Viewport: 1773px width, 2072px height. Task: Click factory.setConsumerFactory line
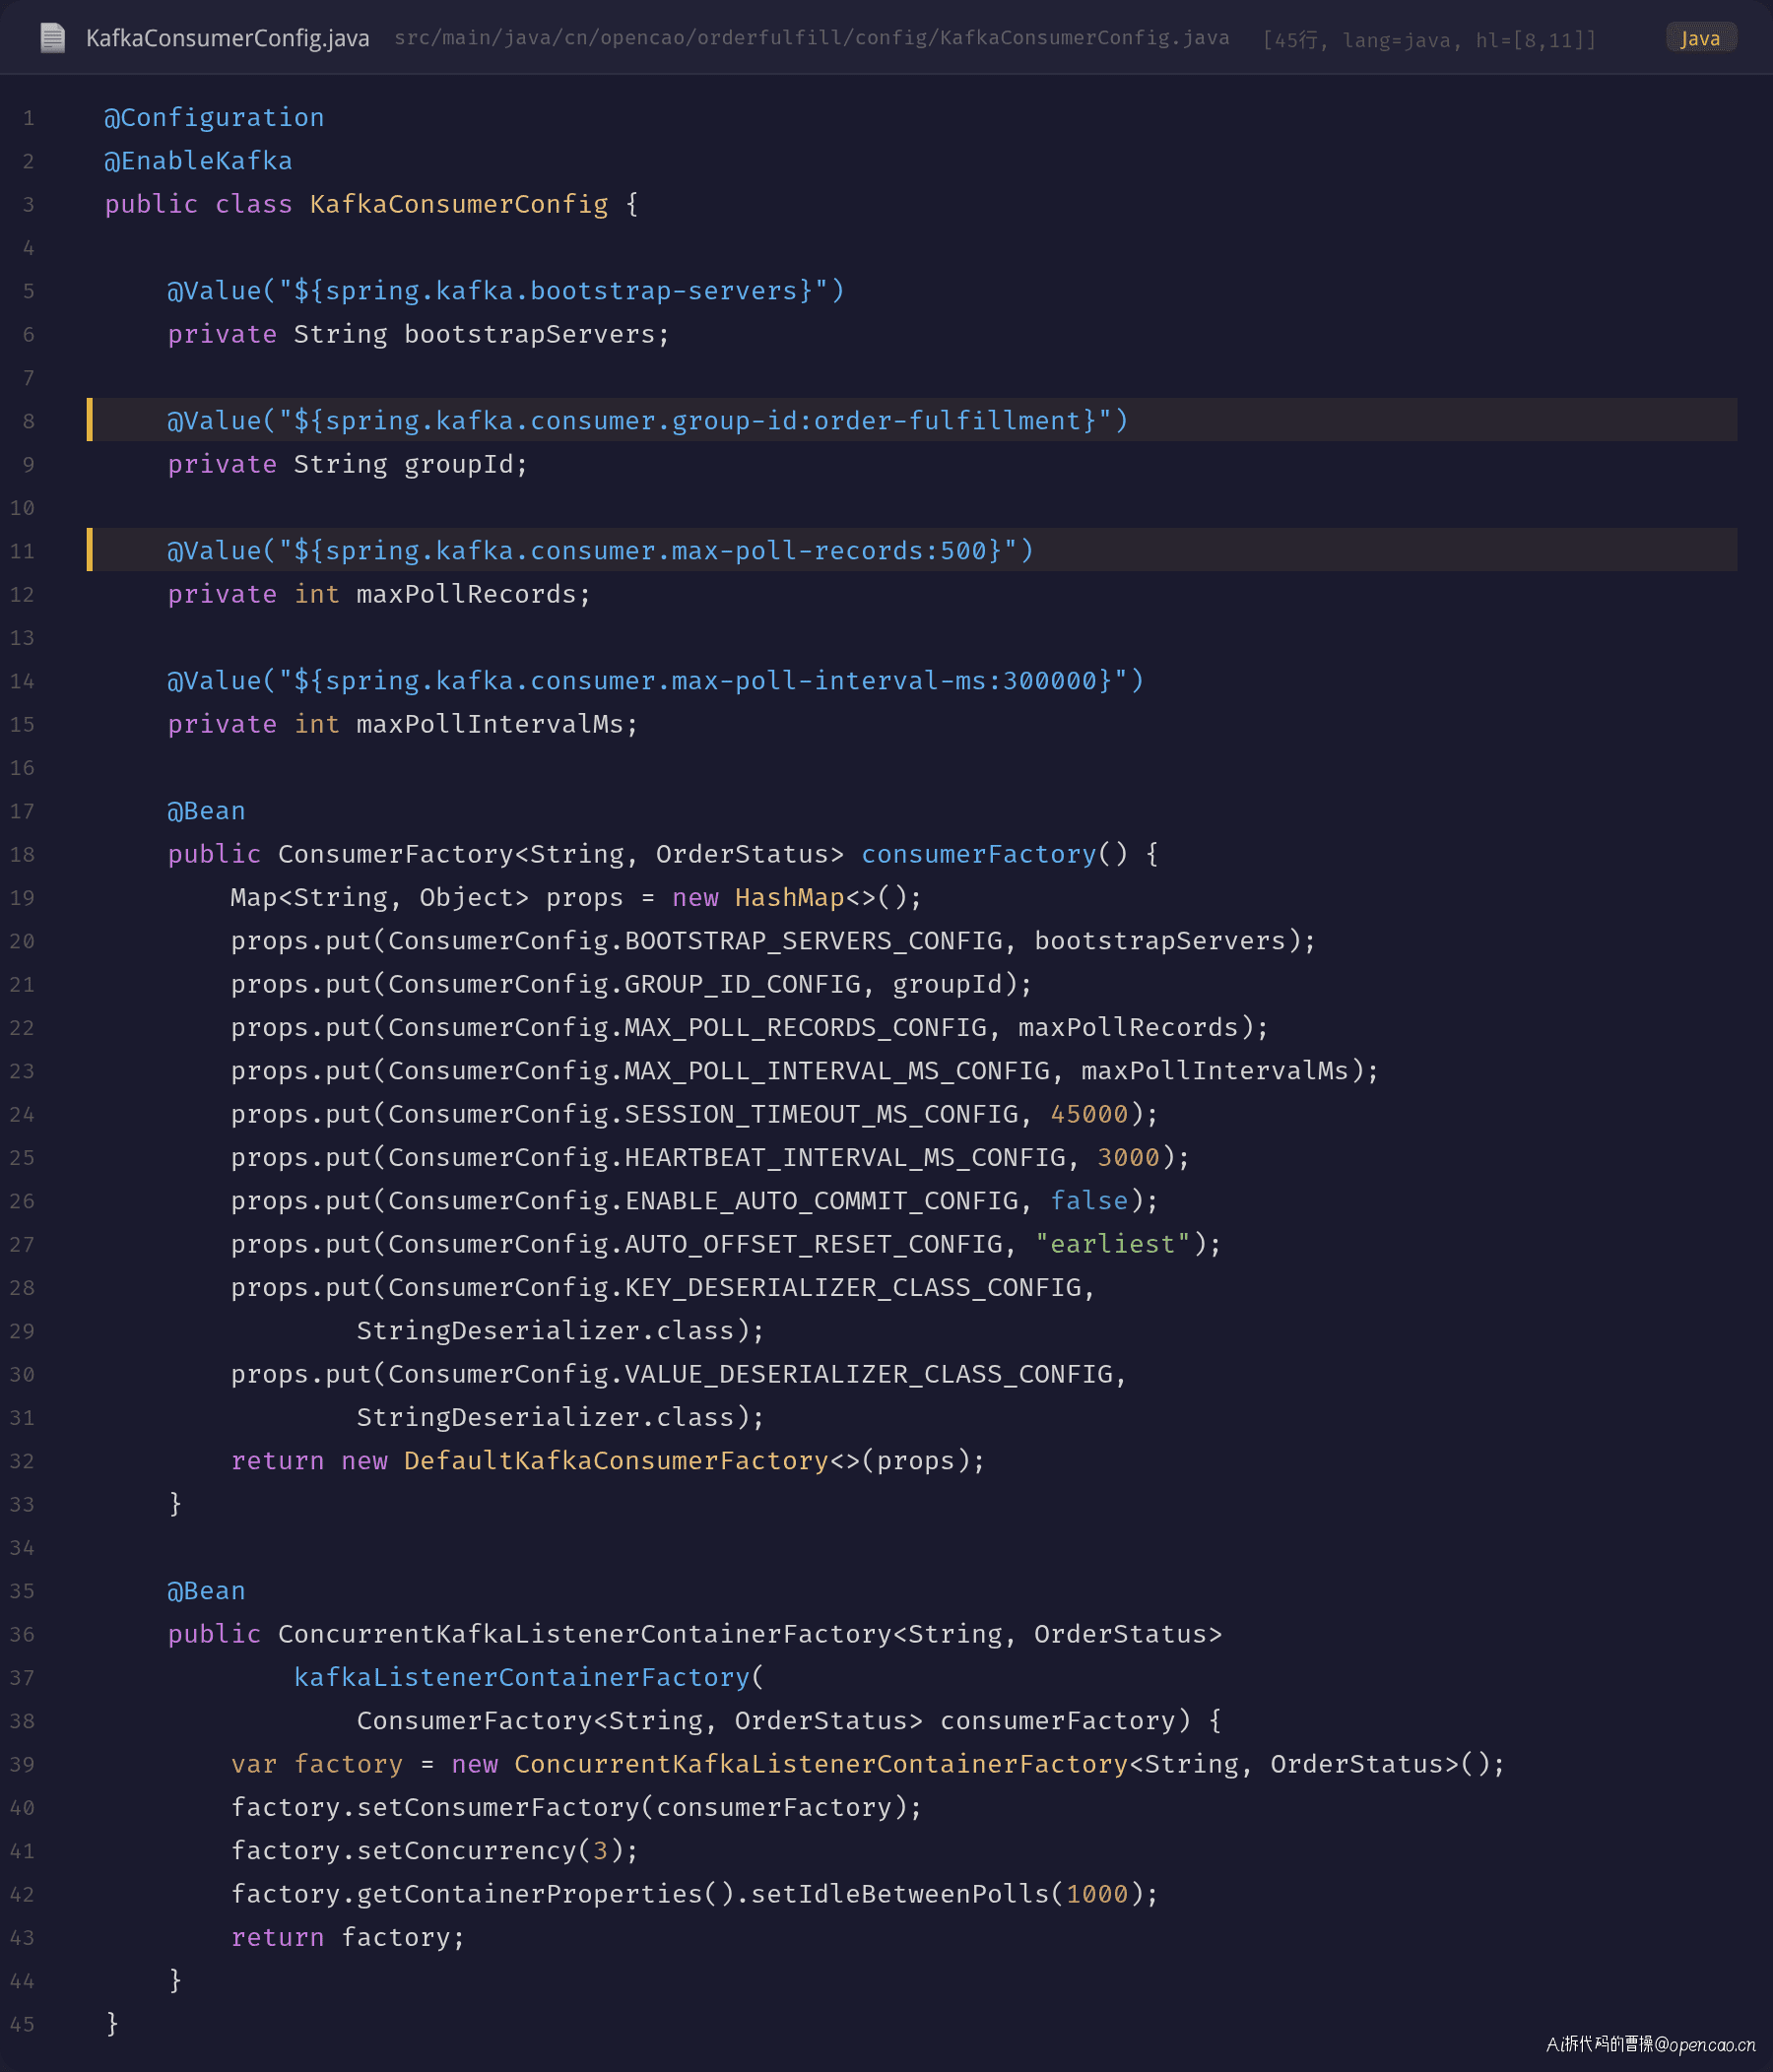pyautogui.click(x=576, y=1807)
